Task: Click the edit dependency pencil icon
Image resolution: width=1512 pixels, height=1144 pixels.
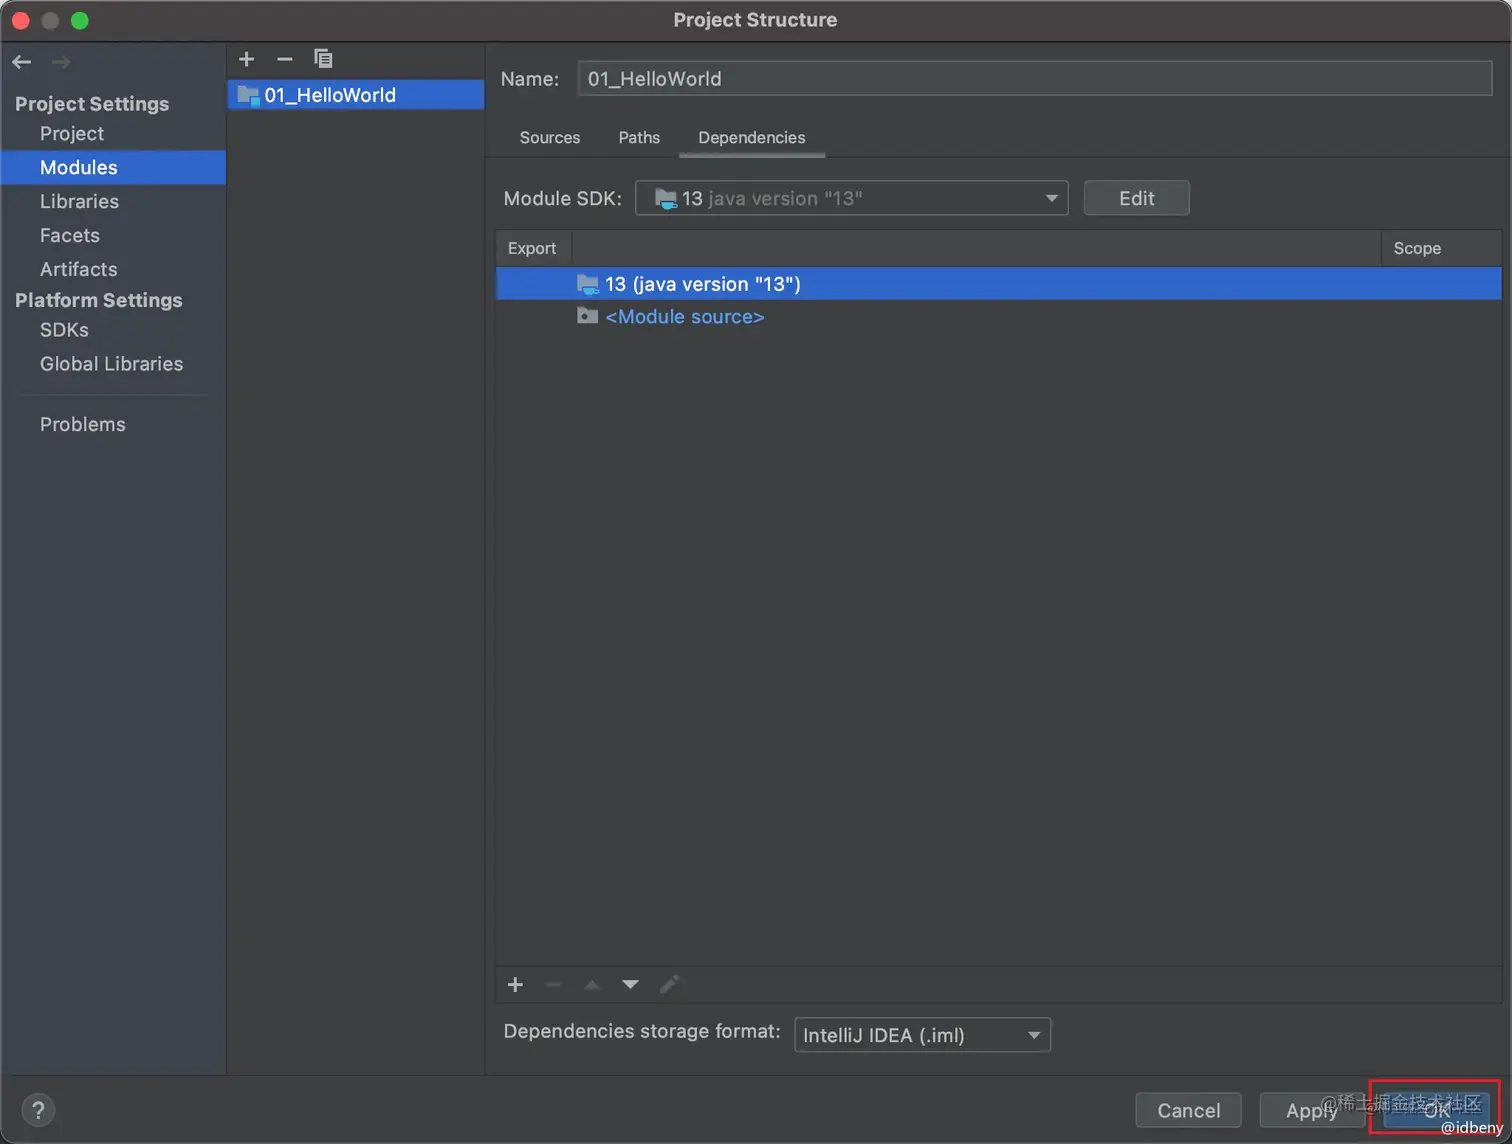Action: tap(669, 985)
